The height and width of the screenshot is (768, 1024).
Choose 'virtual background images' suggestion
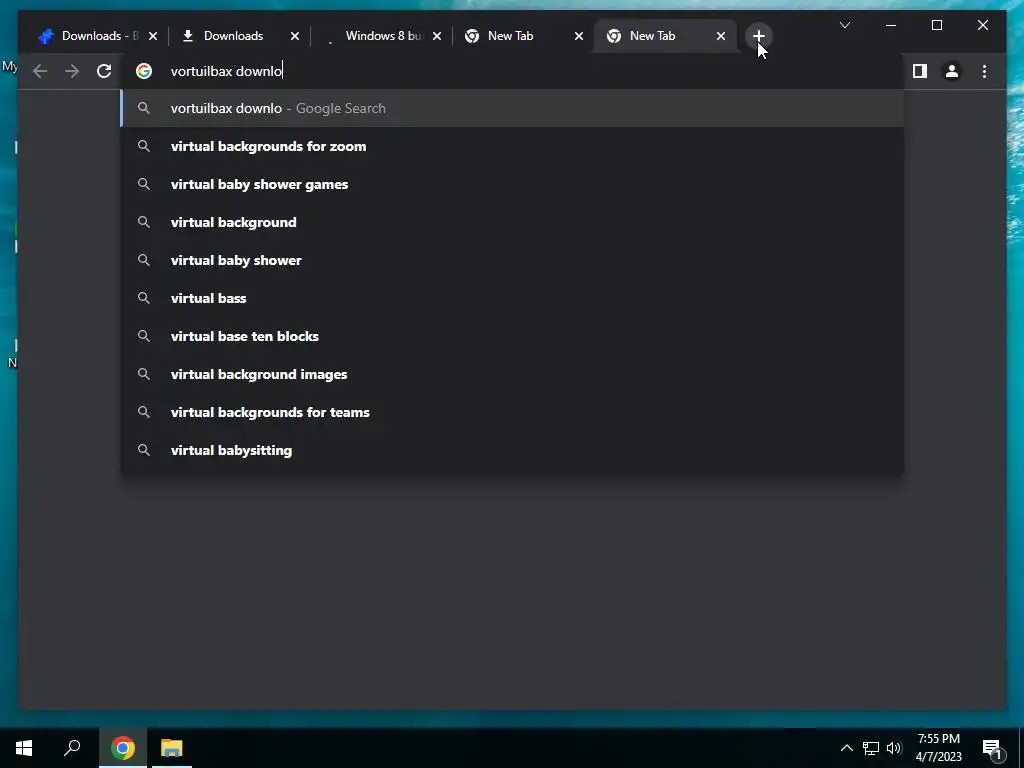click(513, 374)
